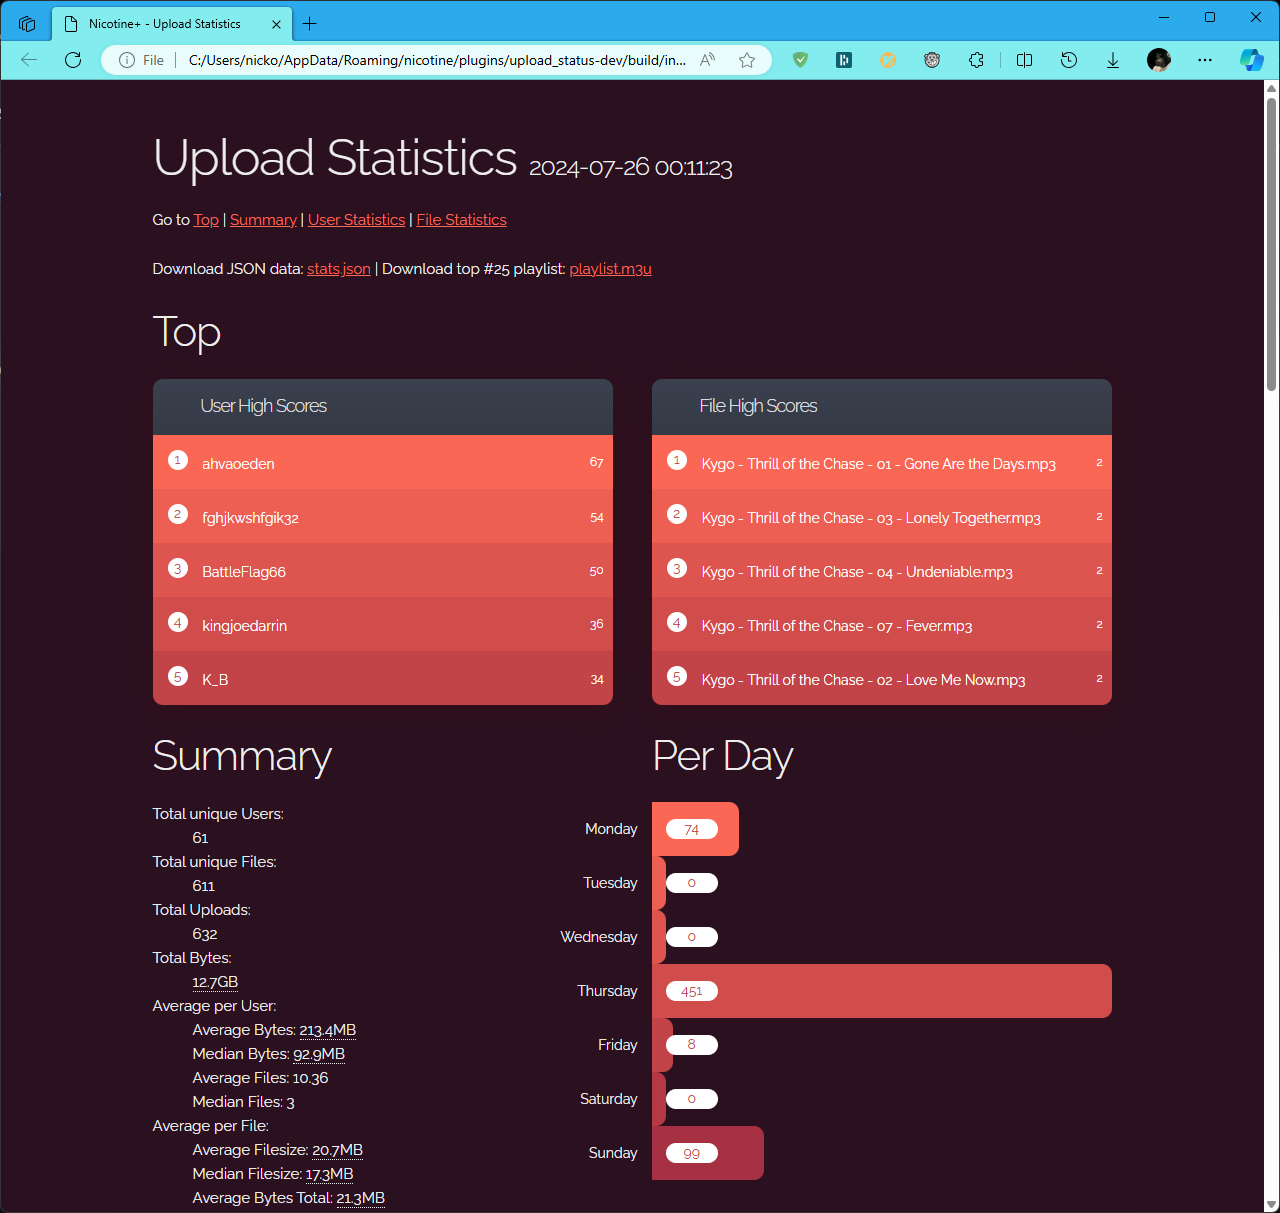This screenshot has height=1213, width=1280.
Task: Open the site information icon beside File
Action: pos(127,60)
